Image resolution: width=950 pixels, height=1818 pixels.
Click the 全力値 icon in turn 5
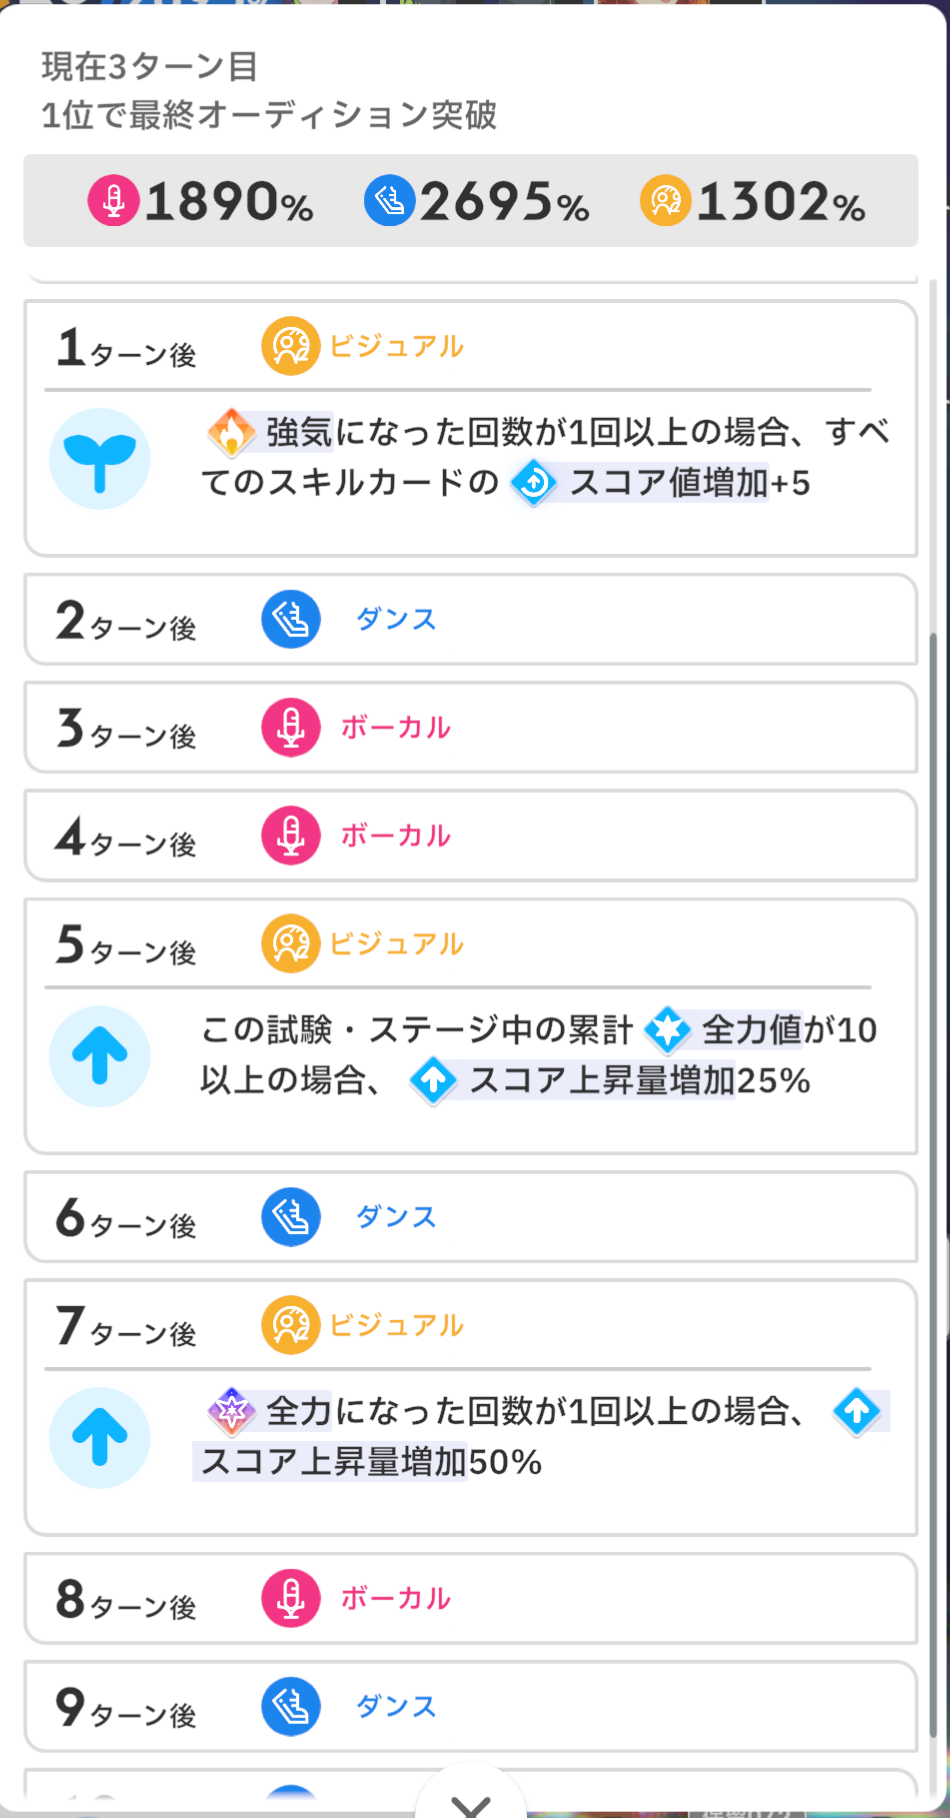[x=668, y=1030]
